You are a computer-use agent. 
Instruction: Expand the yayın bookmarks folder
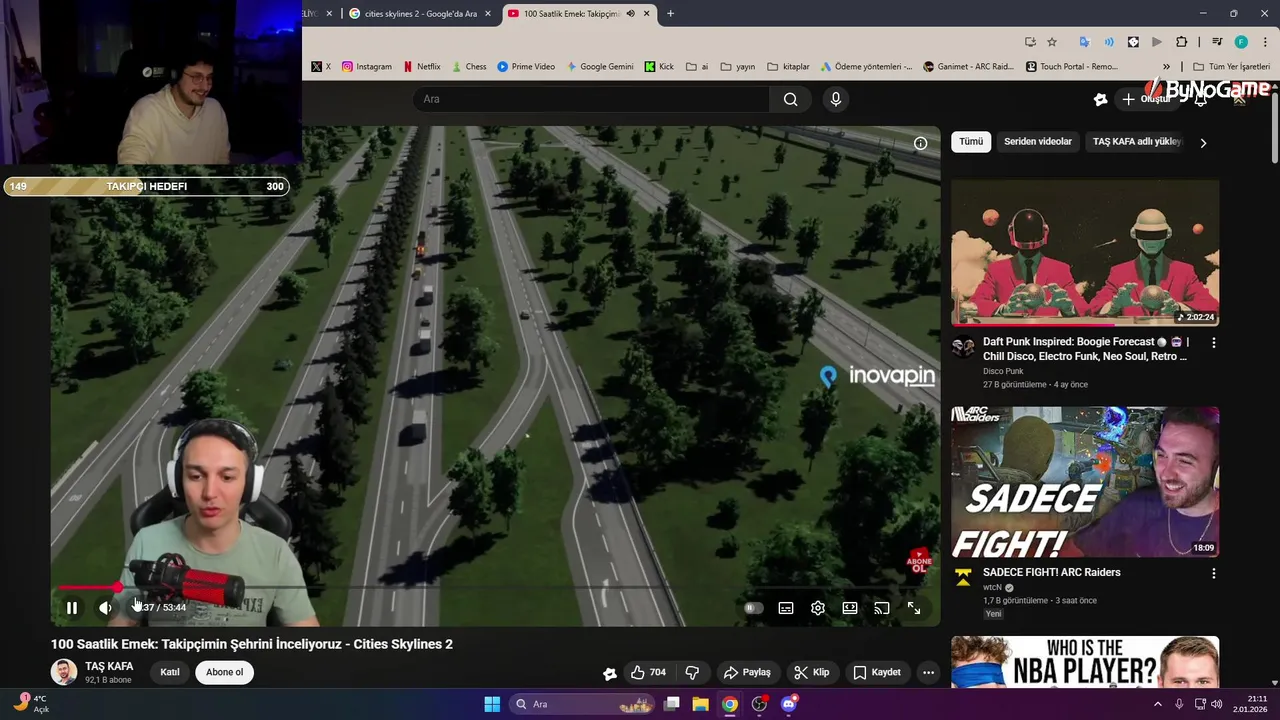pyautogui.click(x=737, y=67)
